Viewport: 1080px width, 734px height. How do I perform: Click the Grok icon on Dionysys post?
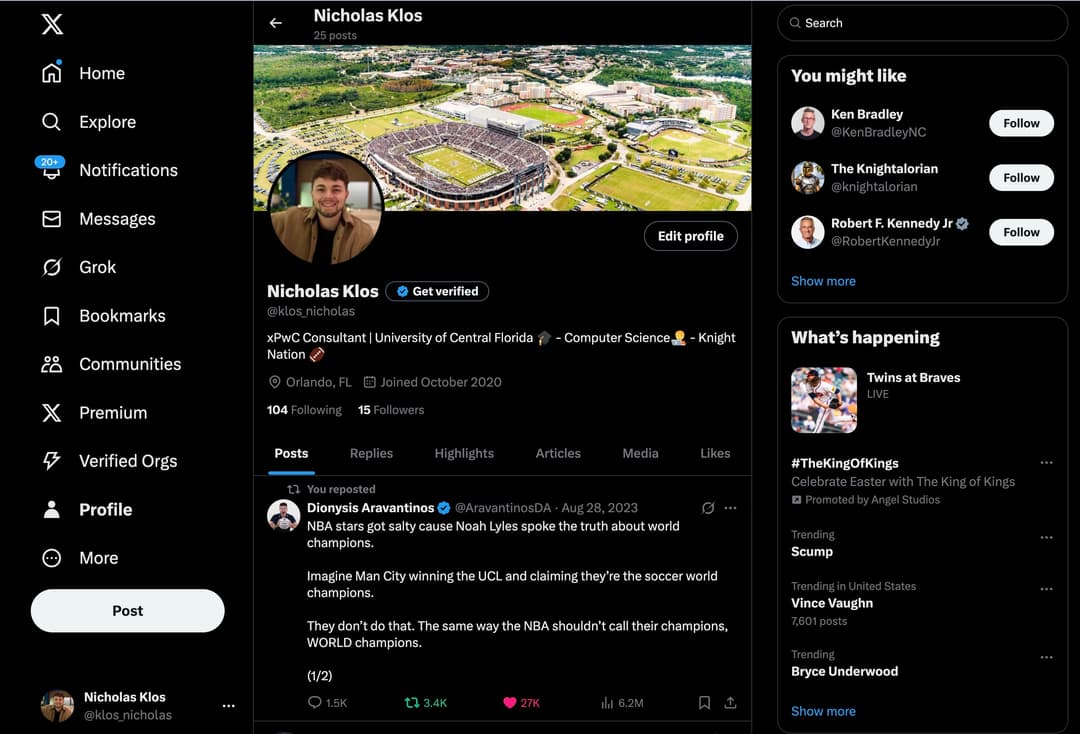click(708, 508)
